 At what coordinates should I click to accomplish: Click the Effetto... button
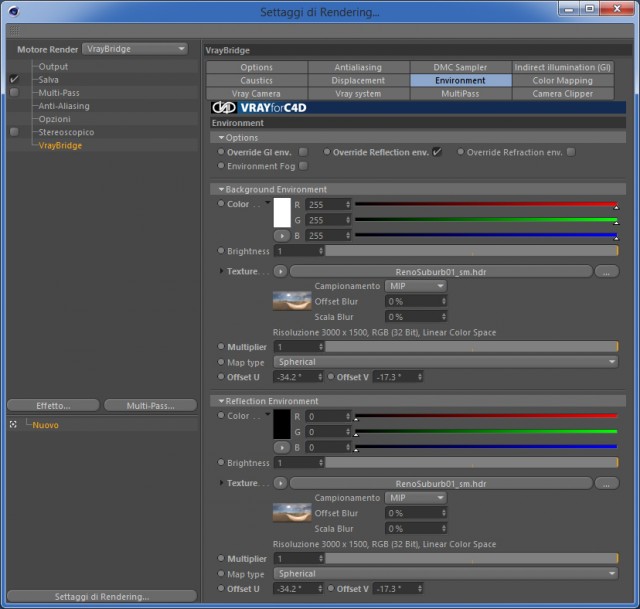click(53, 406)
